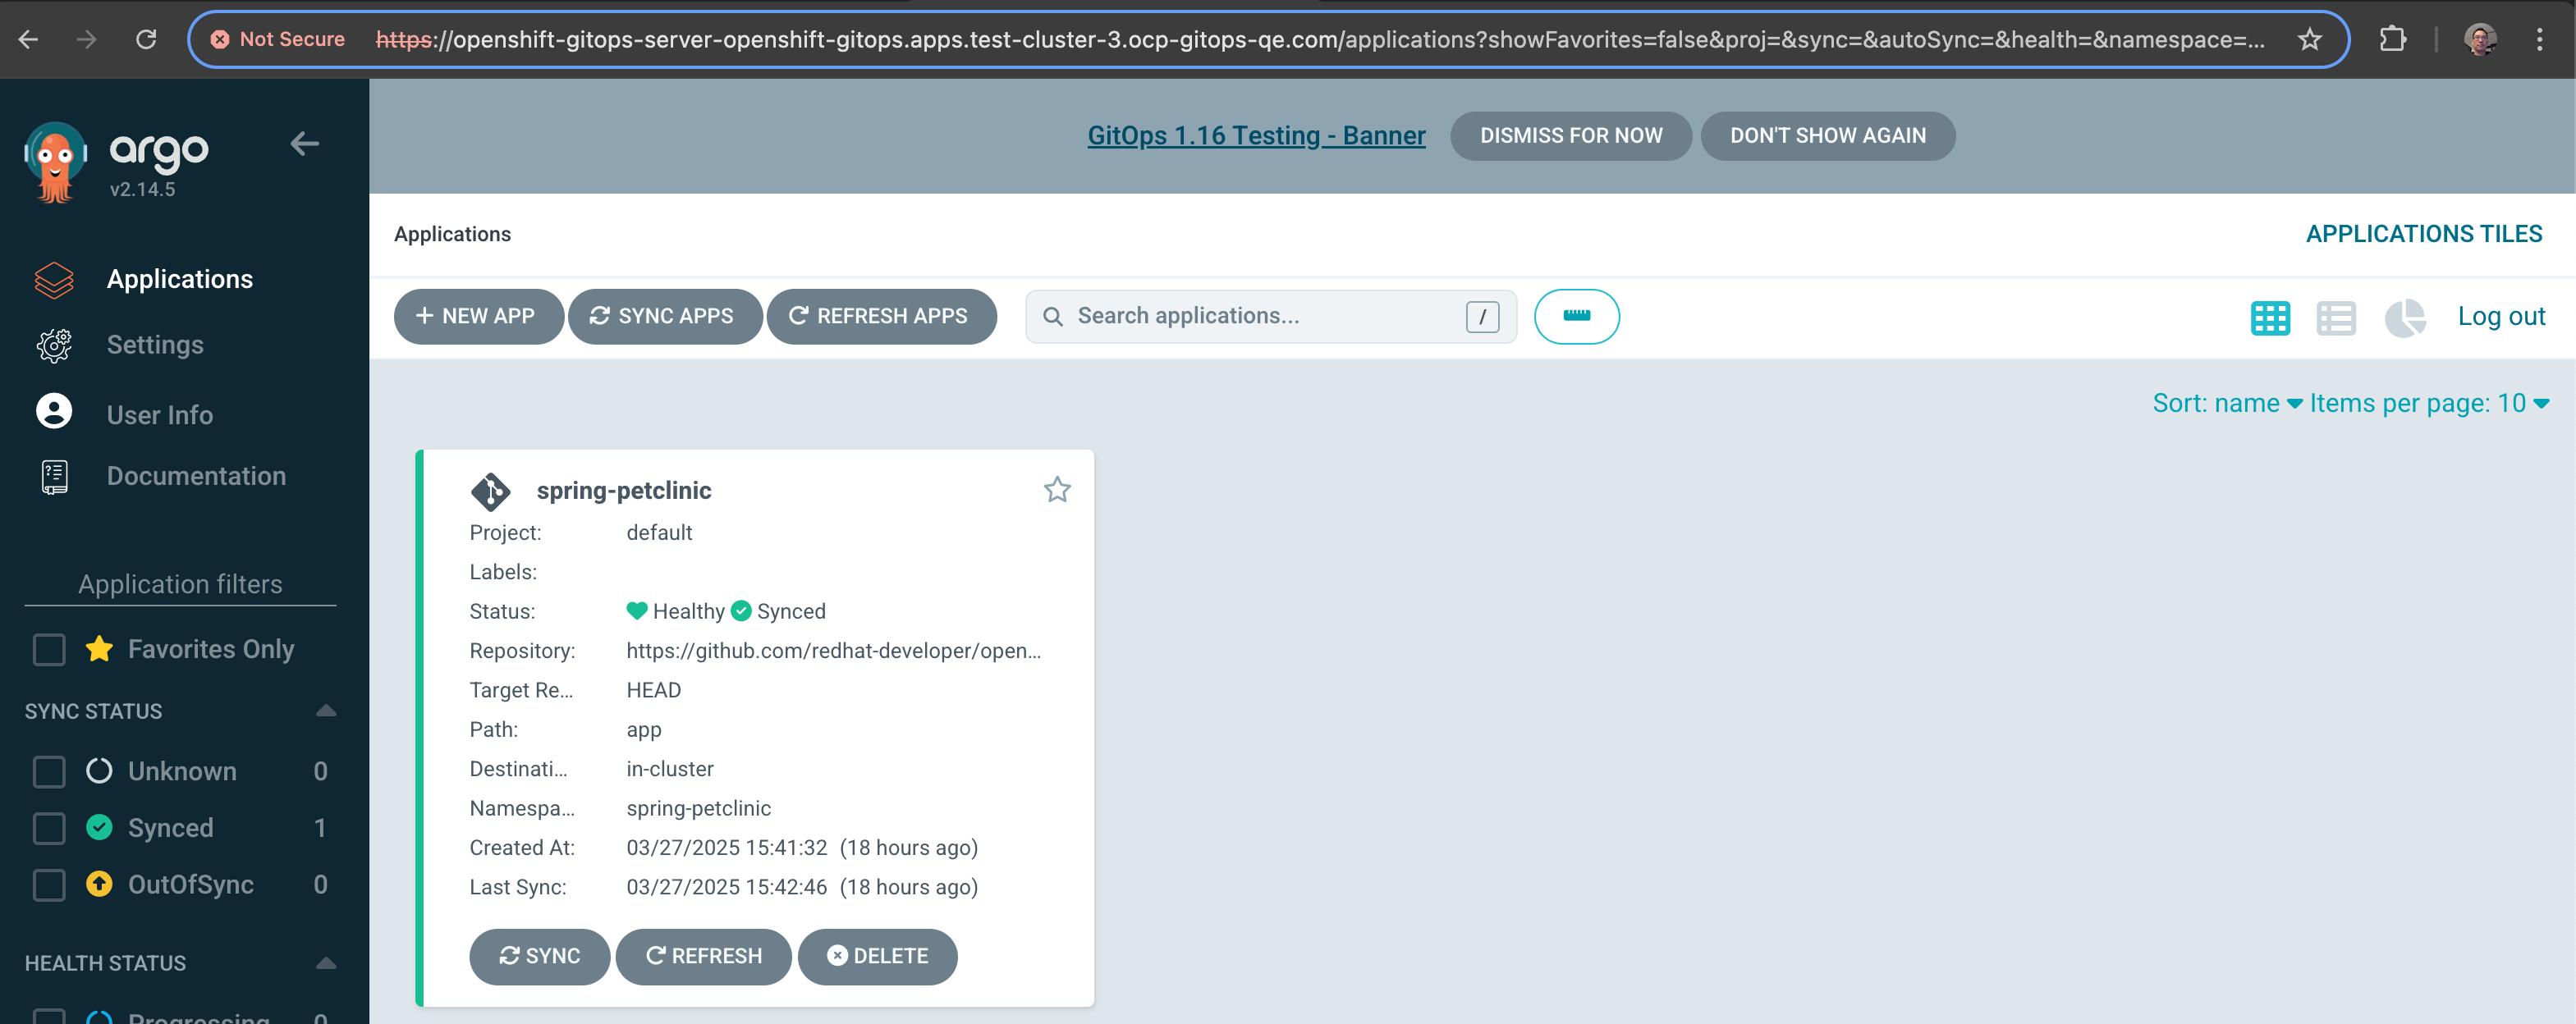Screen dimensions: 2576x1024
Task: Favorite the spring-petclinic app star
Action: tap(1057, 489)
